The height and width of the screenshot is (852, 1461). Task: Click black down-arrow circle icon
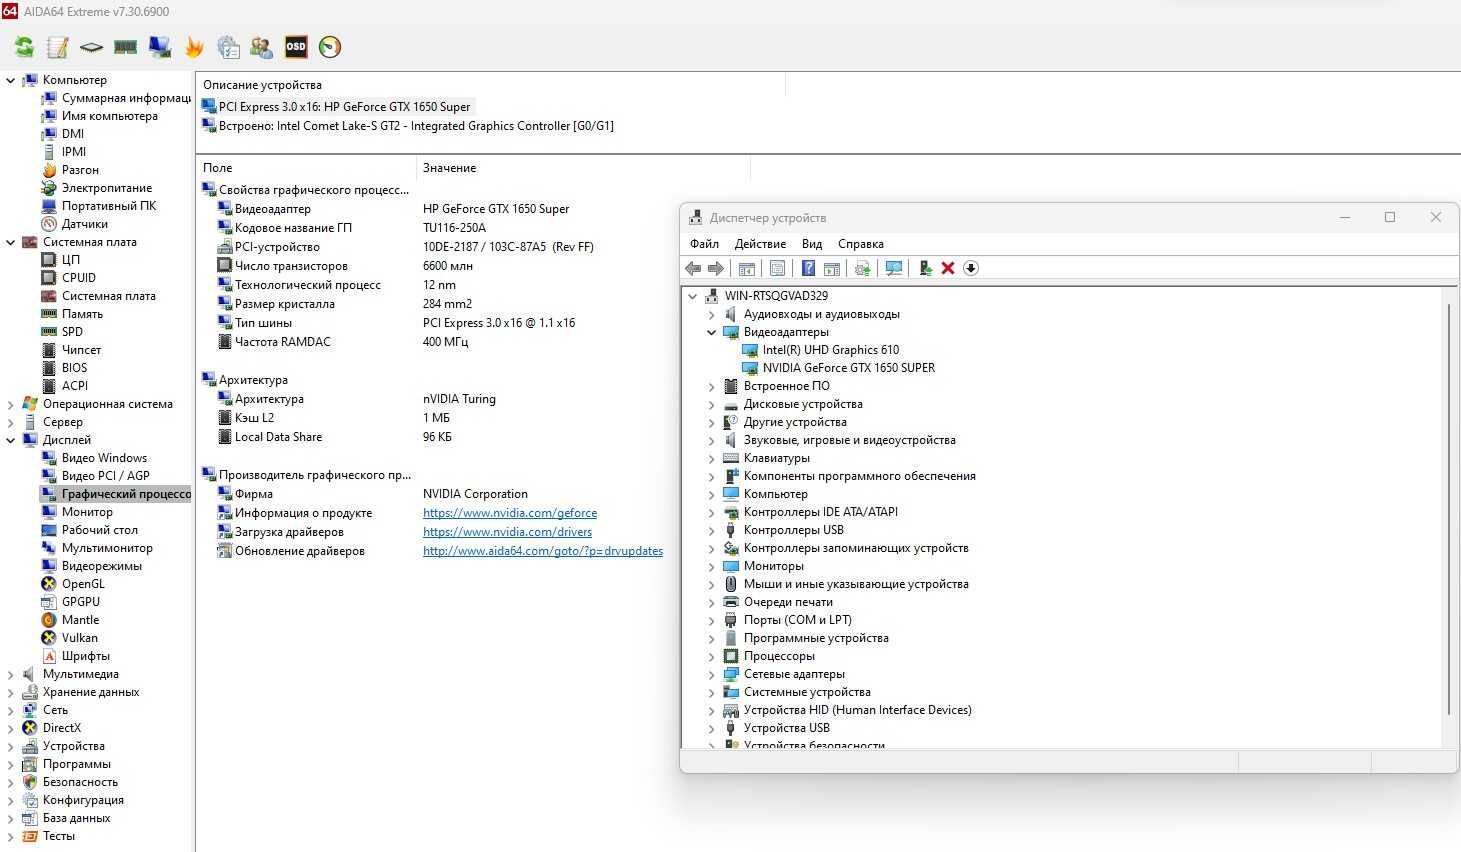pyautogui.click(x=971, y=268)
